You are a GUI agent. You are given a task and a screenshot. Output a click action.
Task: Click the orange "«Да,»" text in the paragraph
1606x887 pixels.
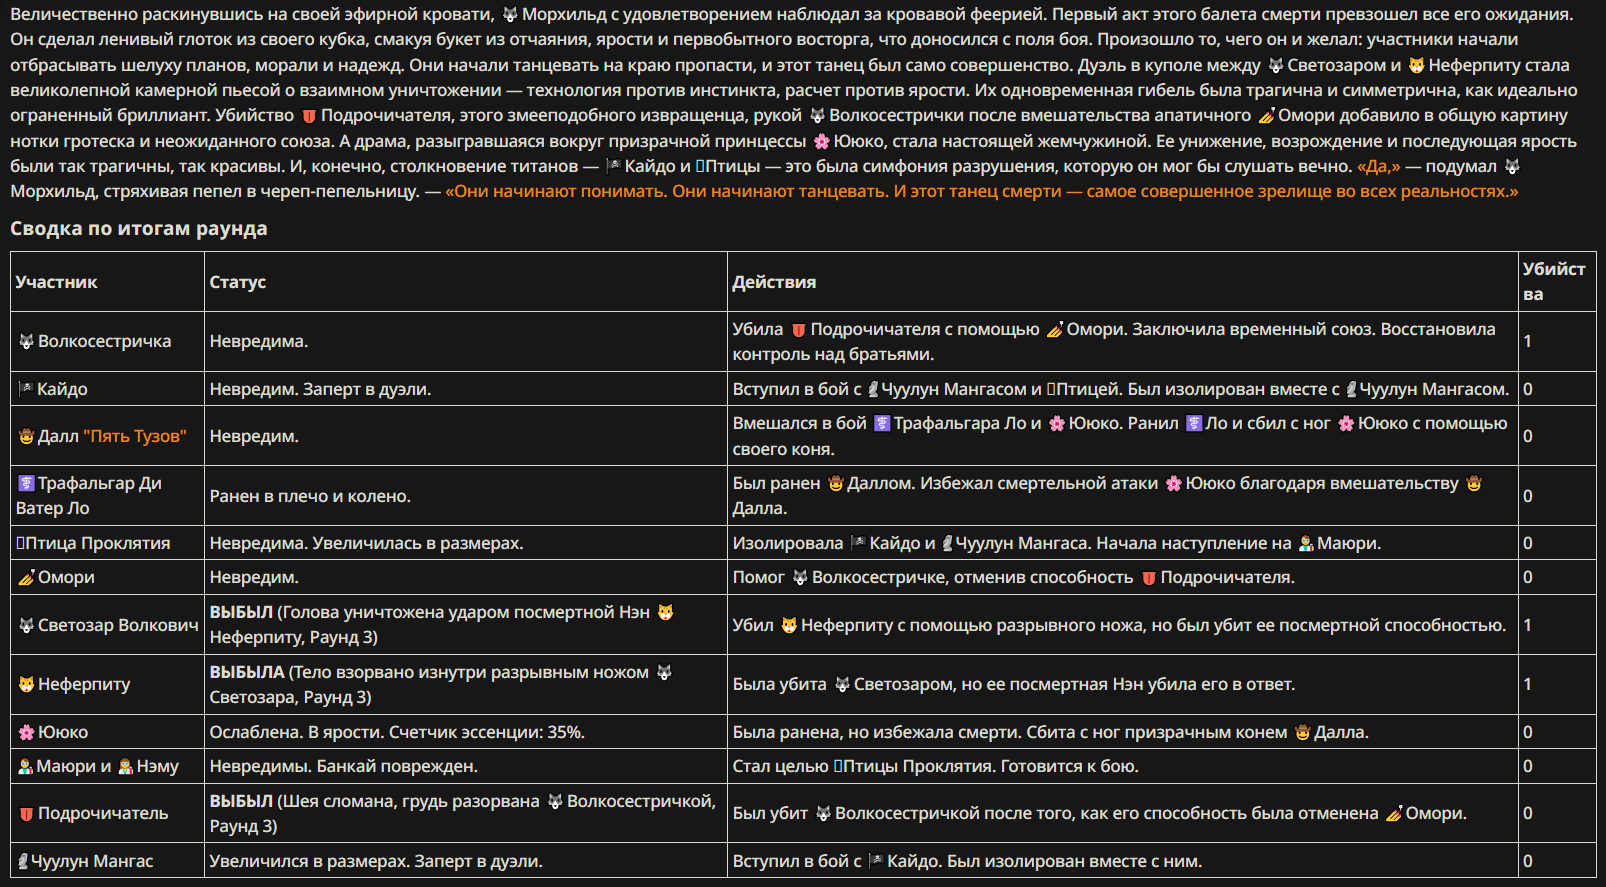pos(1379,167)
